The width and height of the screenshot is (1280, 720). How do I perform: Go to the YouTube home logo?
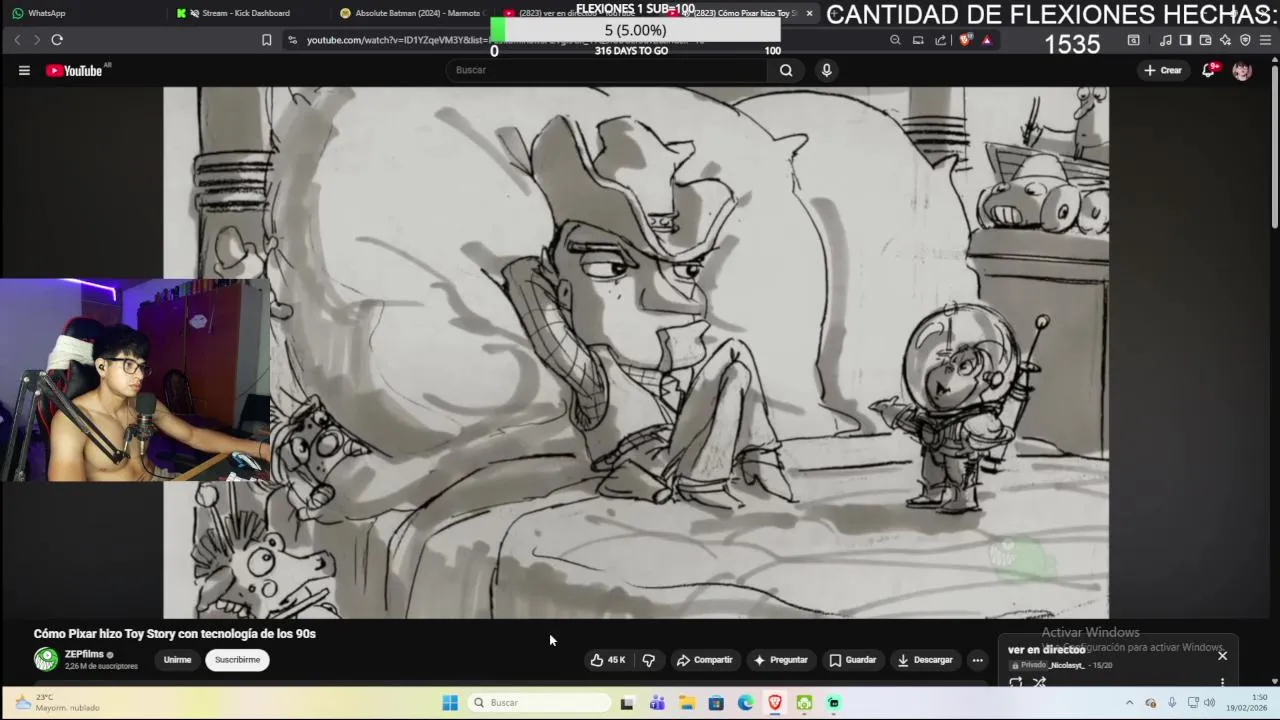click(75, 70)
